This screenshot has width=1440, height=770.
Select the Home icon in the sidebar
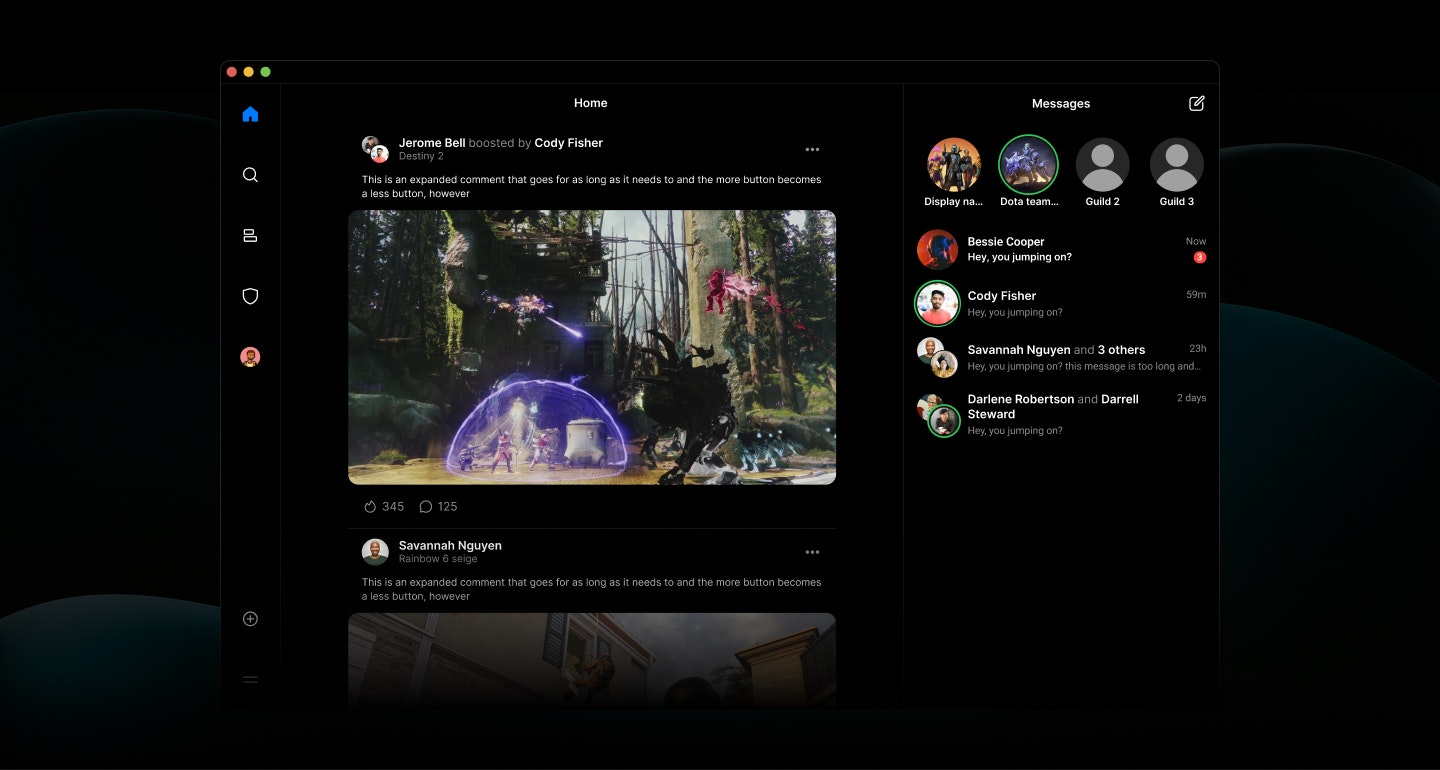[250, 113]
